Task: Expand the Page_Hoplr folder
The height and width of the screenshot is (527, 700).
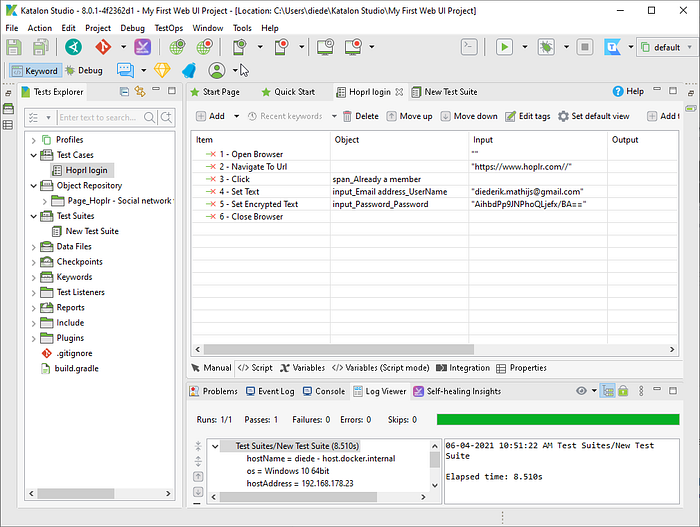Action: (x=44, y=201)
